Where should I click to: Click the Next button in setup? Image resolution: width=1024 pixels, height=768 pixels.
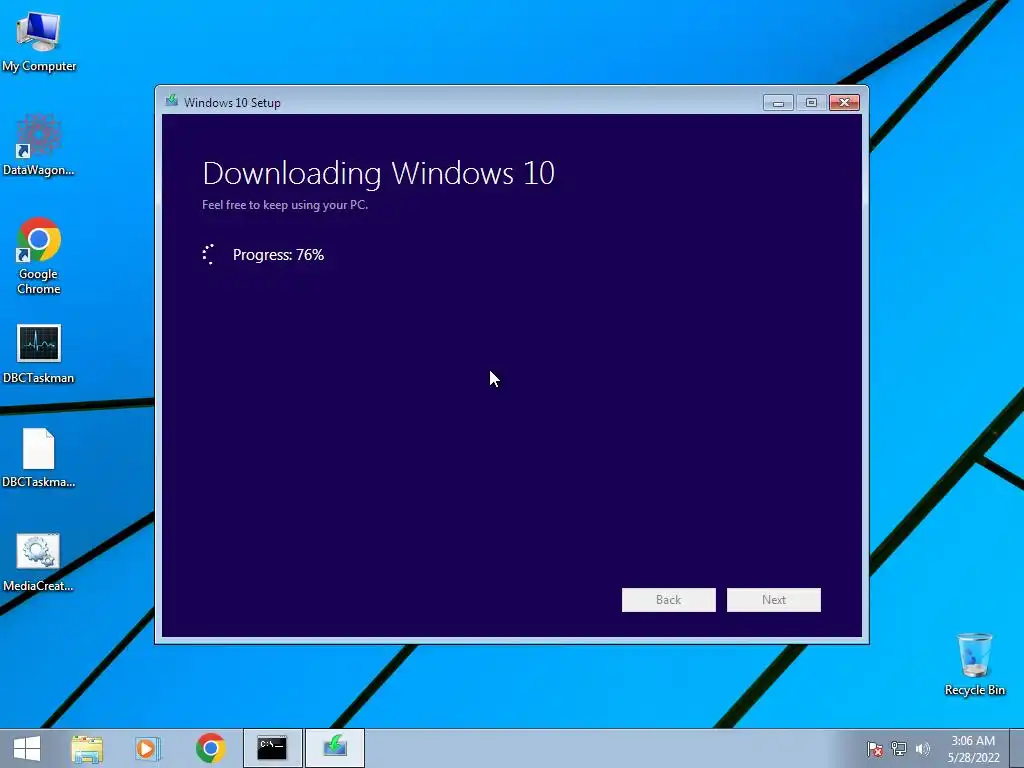[x=773, y=600]
